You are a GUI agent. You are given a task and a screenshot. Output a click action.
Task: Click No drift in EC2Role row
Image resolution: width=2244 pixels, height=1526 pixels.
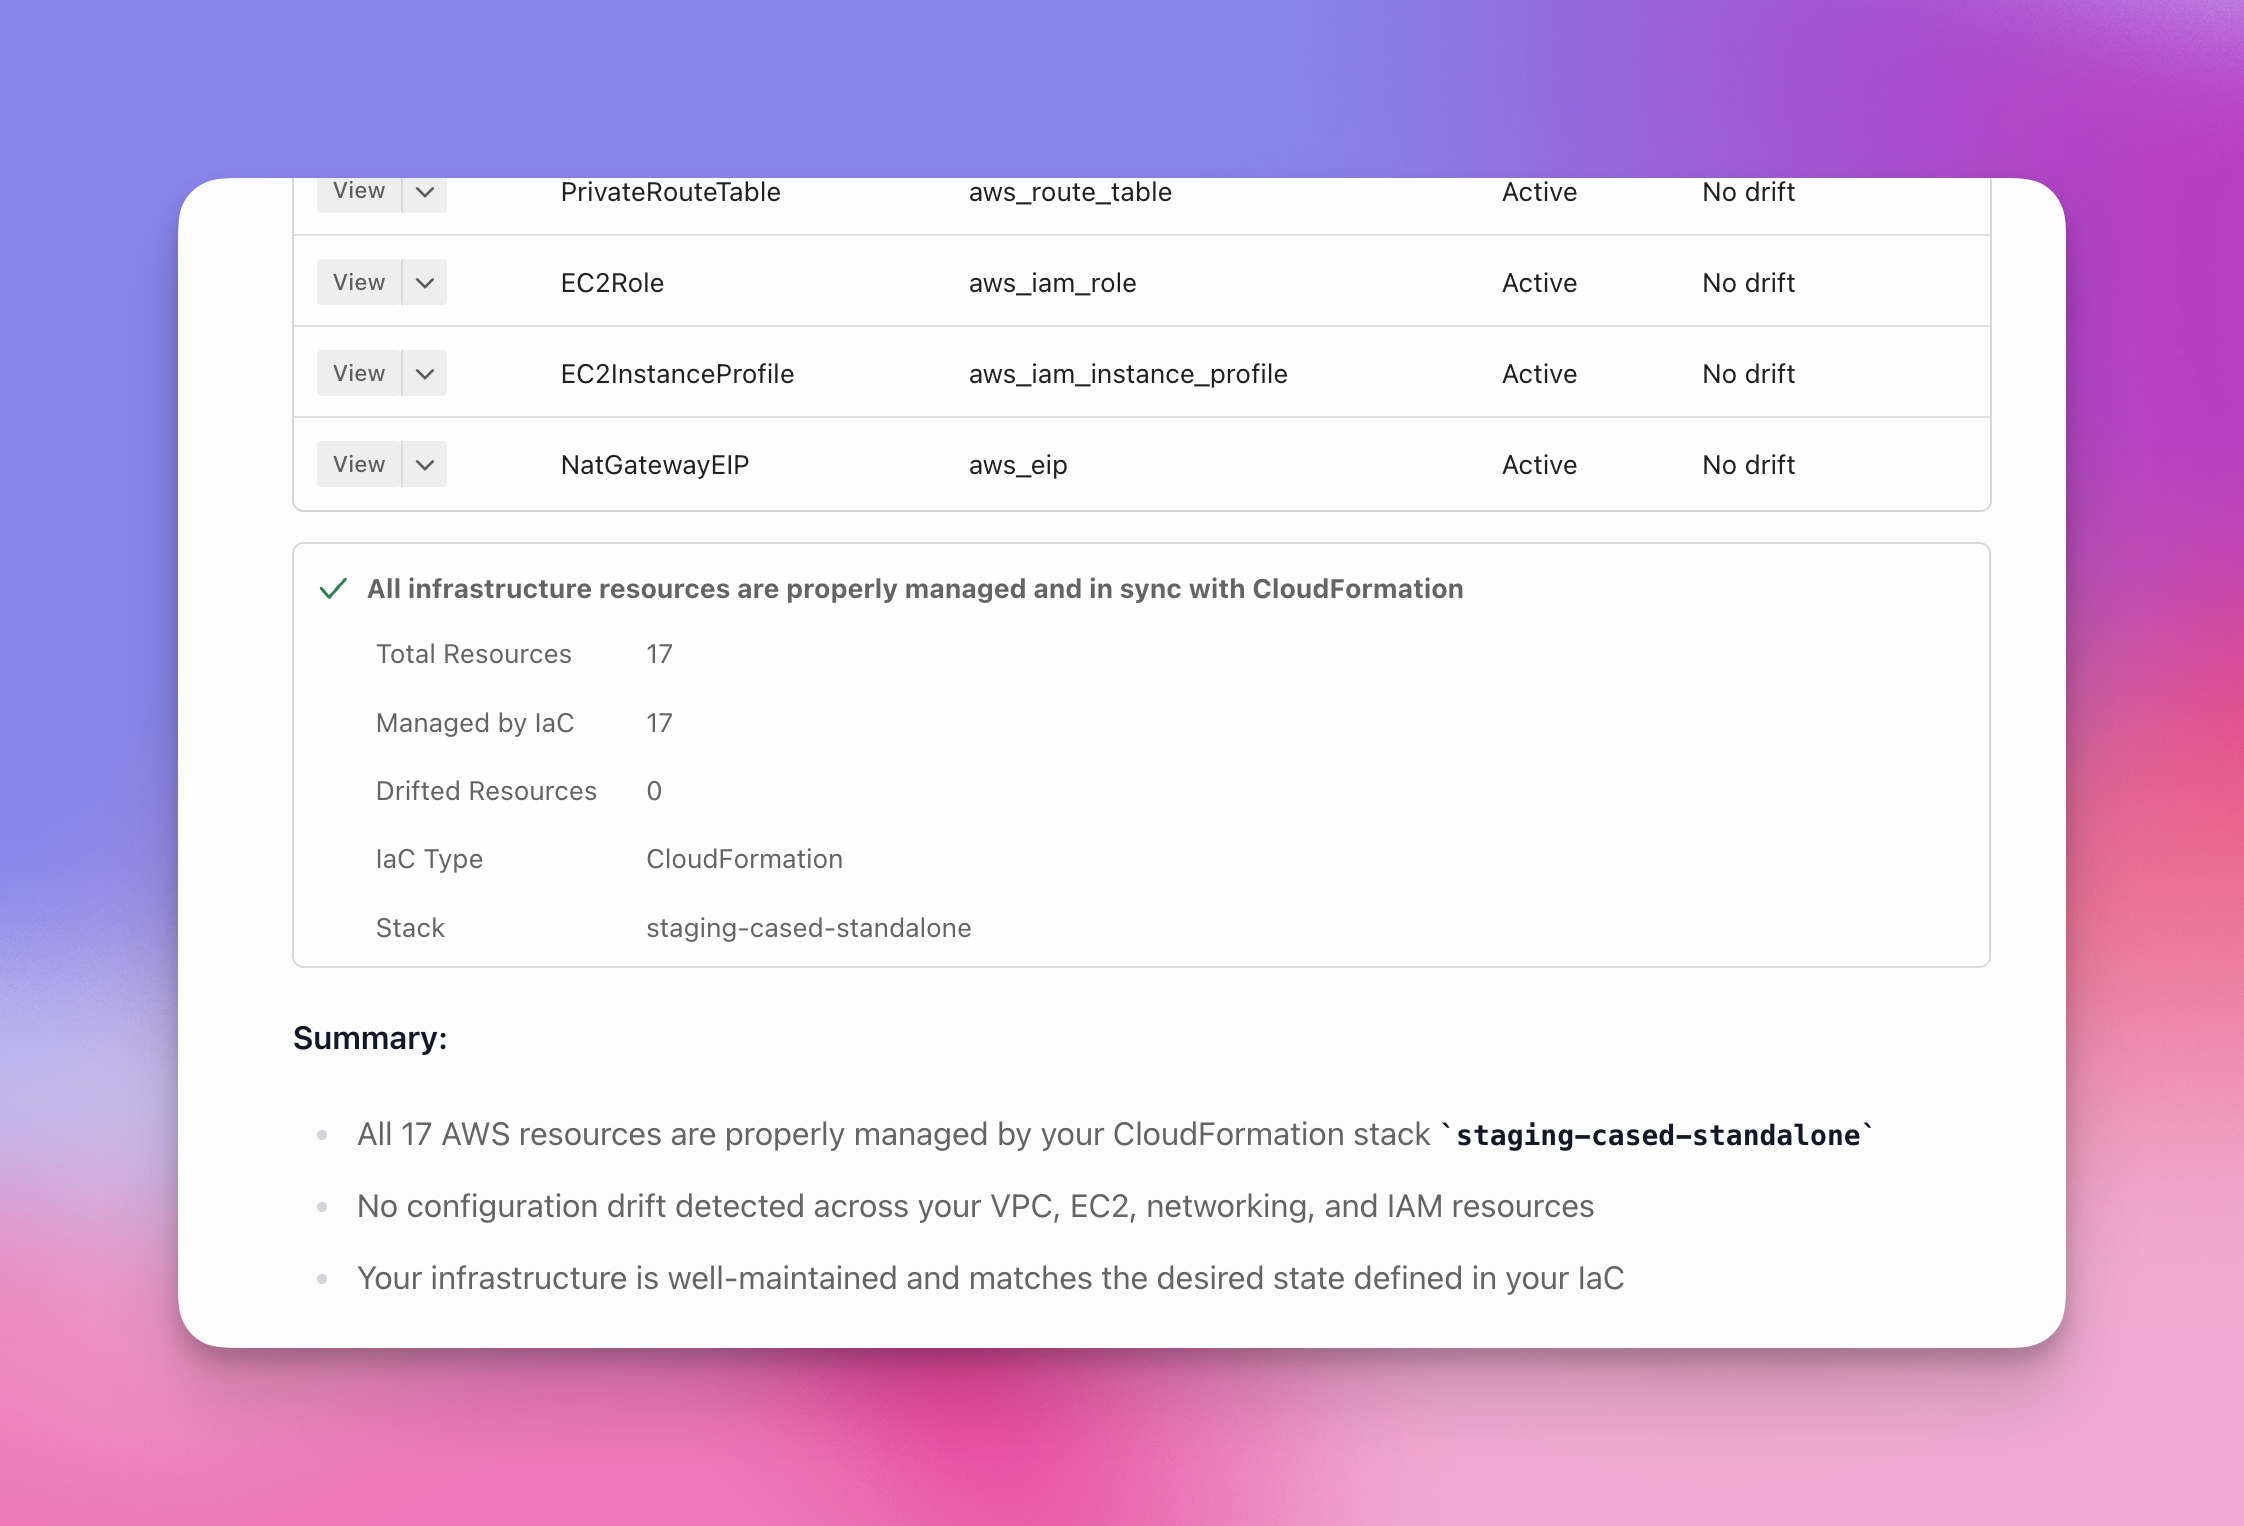point(1748,283)
